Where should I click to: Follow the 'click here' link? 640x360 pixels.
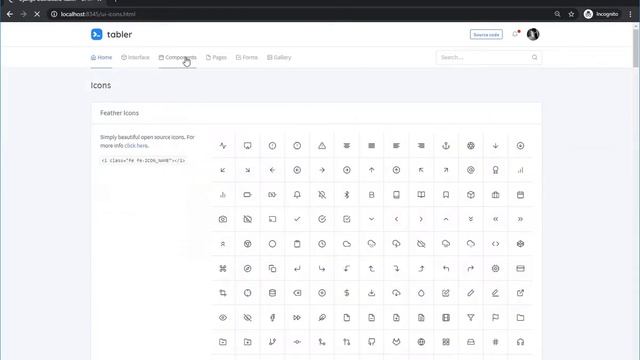[x=136, y=146]
